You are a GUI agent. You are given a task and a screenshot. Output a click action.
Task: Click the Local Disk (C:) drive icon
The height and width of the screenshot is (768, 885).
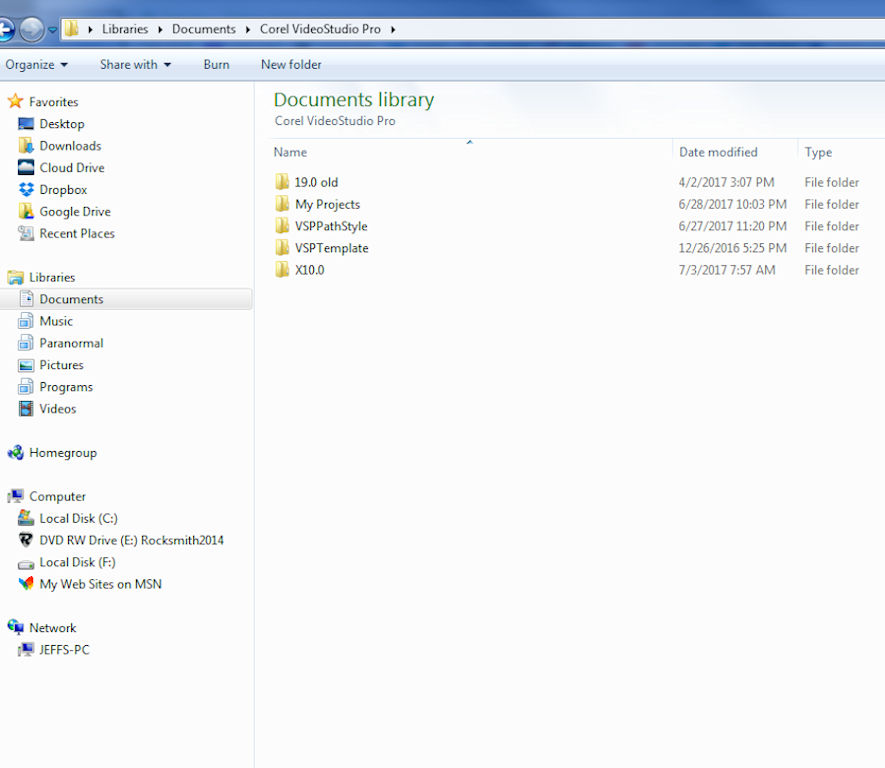[26, 518]
